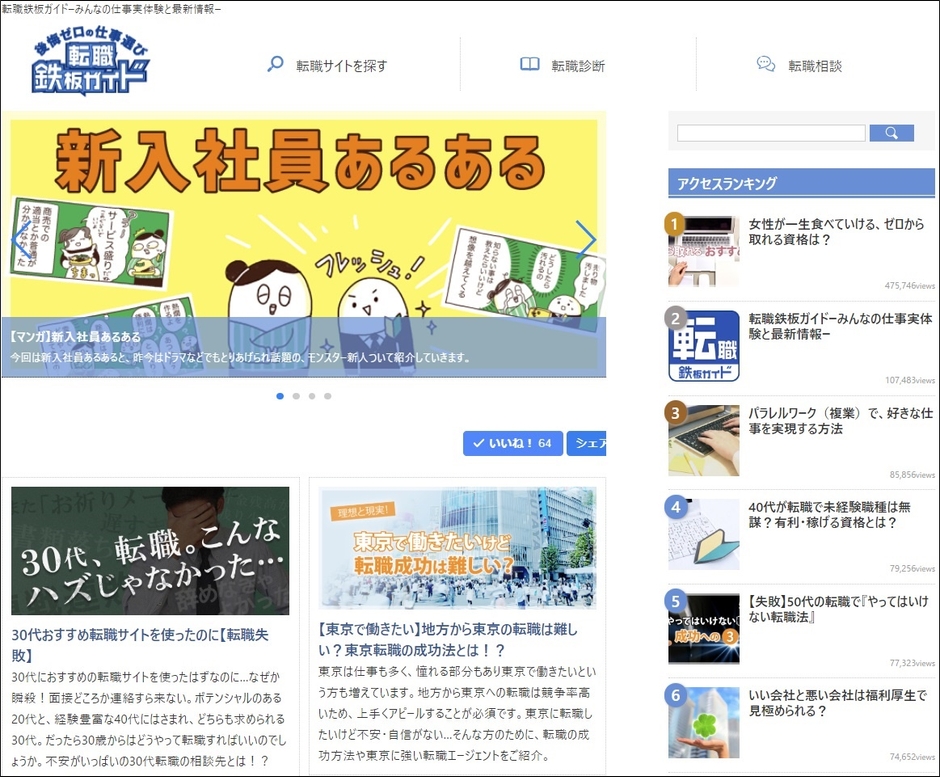Click the number 3 ranking badge
Image resolution: width=940 pixels, height=777 pixels.
click(675, 412)
